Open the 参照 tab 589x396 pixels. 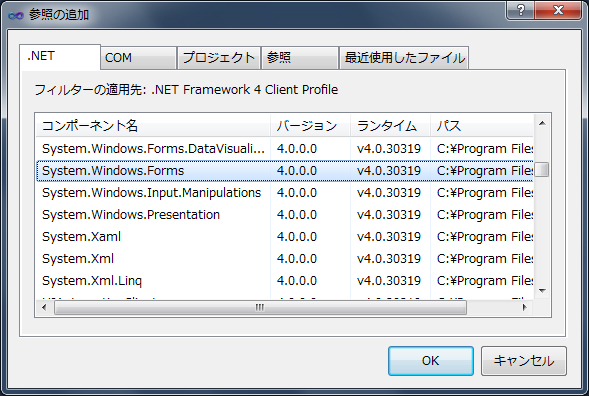(300, 58)
